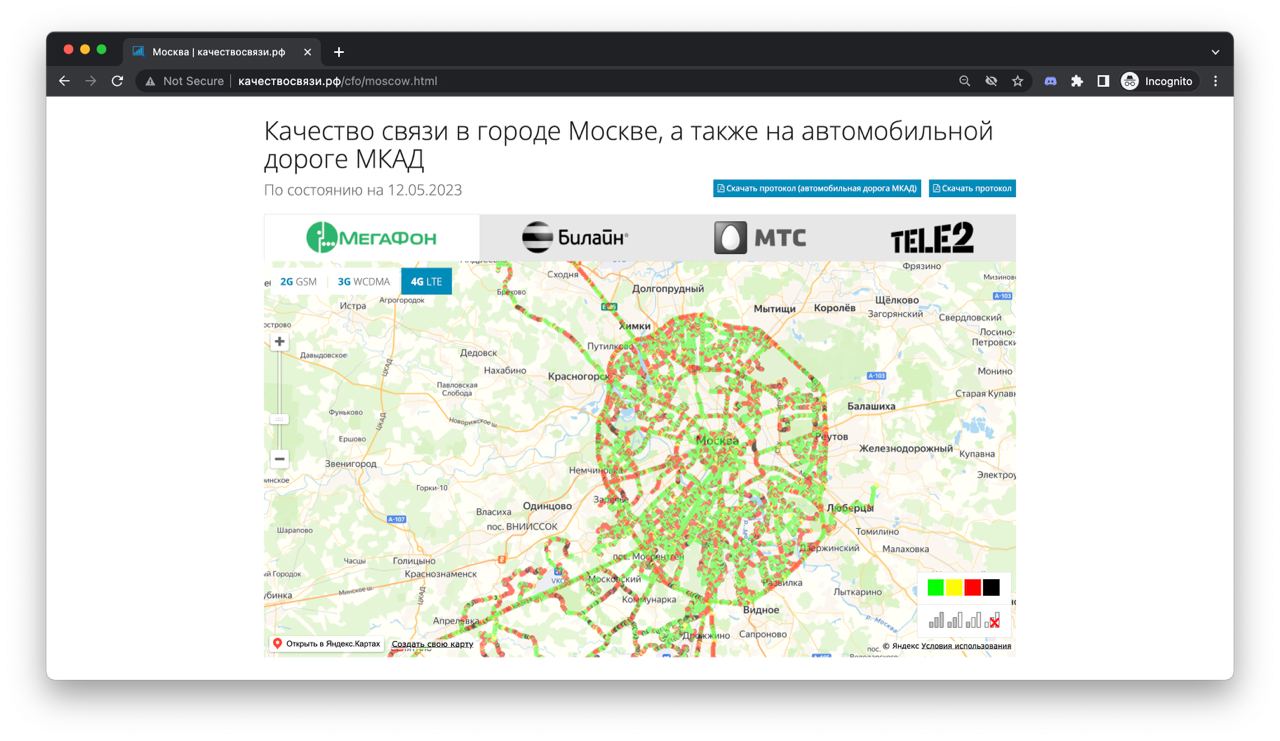
Task: Click the map zoom slider handle
Action: [x=280, y=419]
